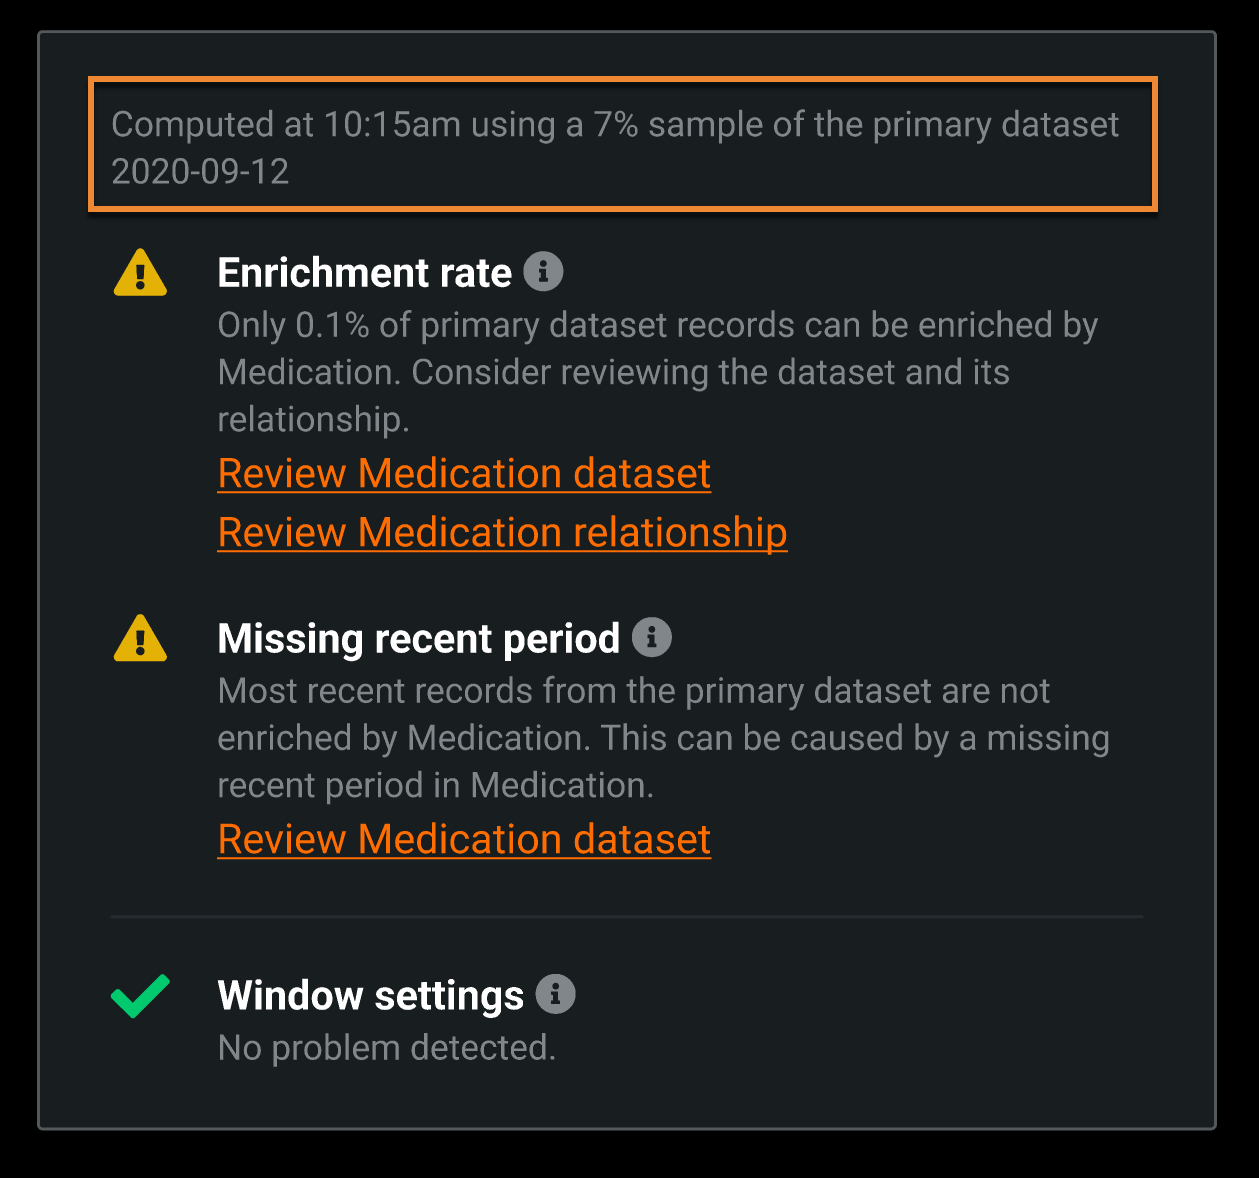
Task: Click the 'Most recent records' description text
Action: pyautogui.click(x=633, y=692)
